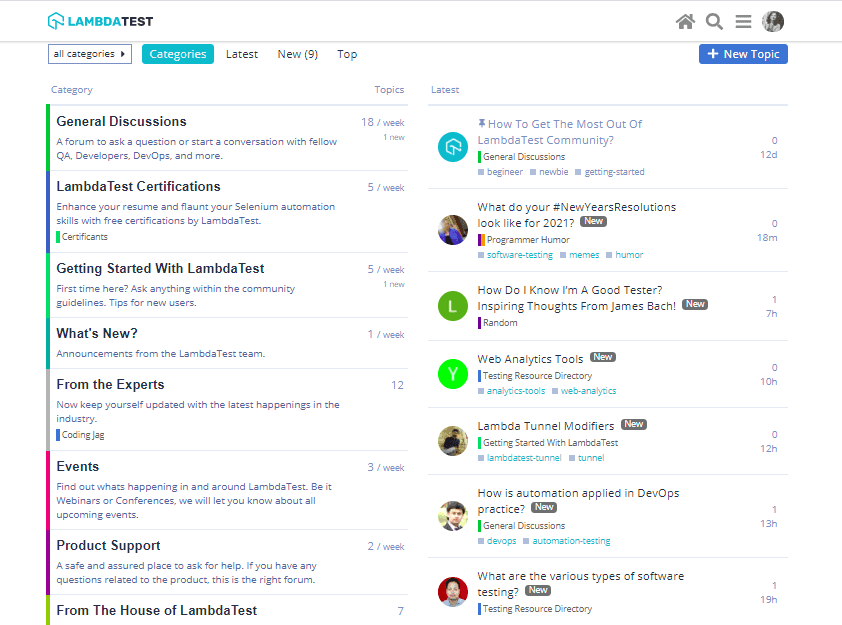Click the green Y user avatar
The image size is (842, 625).
453,374
